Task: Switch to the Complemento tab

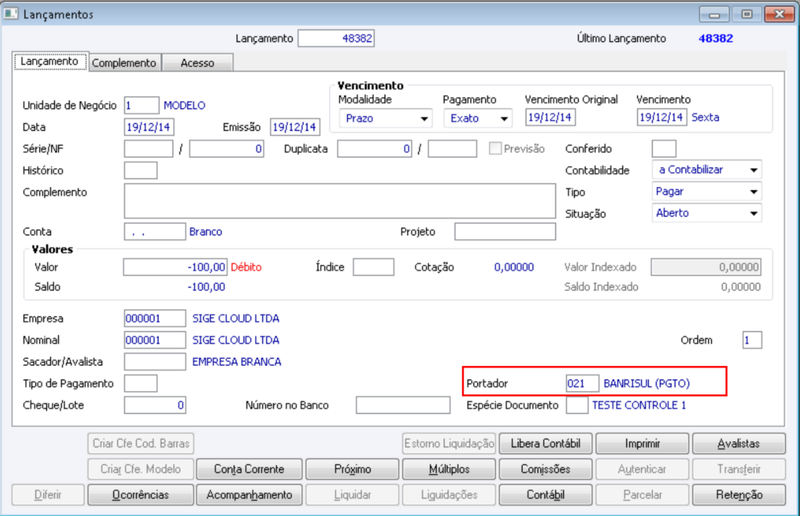Action: coord(124,63)
